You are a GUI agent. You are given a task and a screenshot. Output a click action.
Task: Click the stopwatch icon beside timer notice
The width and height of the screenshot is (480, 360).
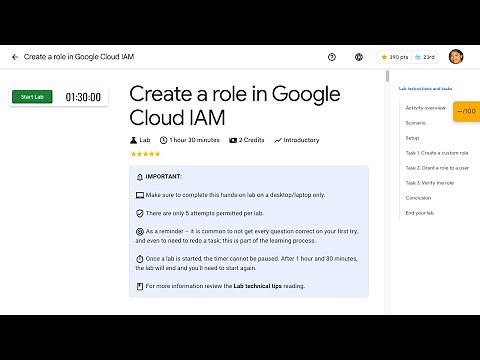tap(140, 259)
